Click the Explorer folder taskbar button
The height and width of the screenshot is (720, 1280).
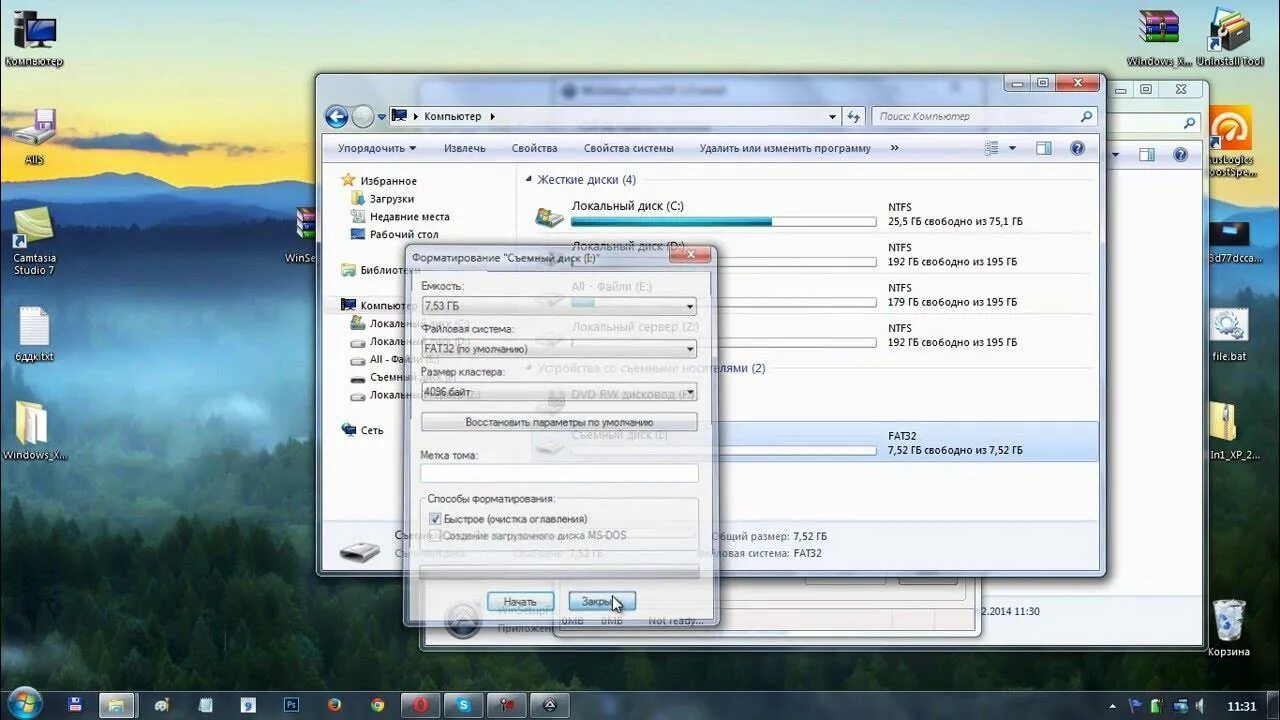tap(115, 704)
